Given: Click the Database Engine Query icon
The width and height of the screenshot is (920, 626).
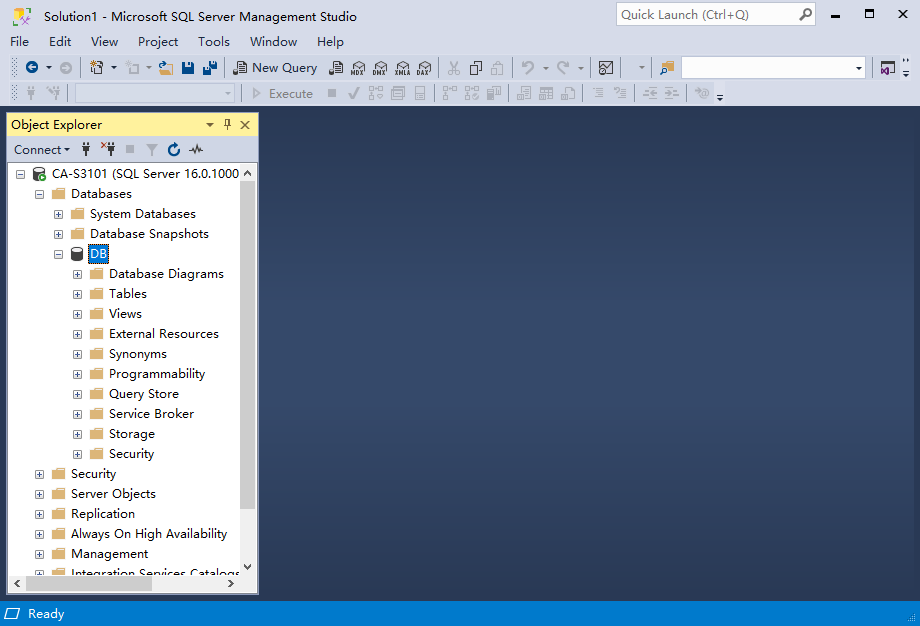Looking at the screenshot, I should click(x=338, y=68).
